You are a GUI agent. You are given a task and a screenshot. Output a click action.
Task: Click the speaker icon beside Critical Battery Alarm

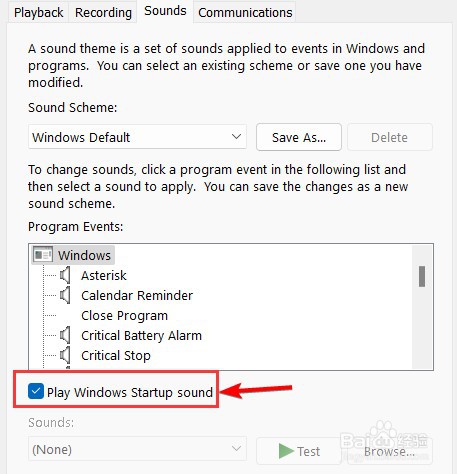click(65, 335)
